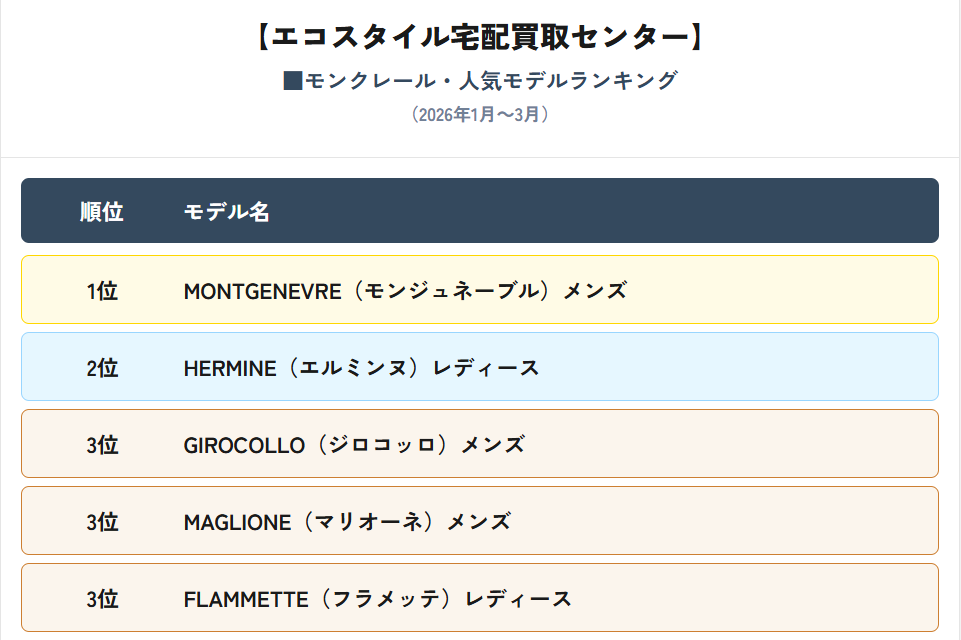Select the 2位 rank cell
The width and height of the screenshot is (961, 640).
pyautogui.click(x=102, y=368)
